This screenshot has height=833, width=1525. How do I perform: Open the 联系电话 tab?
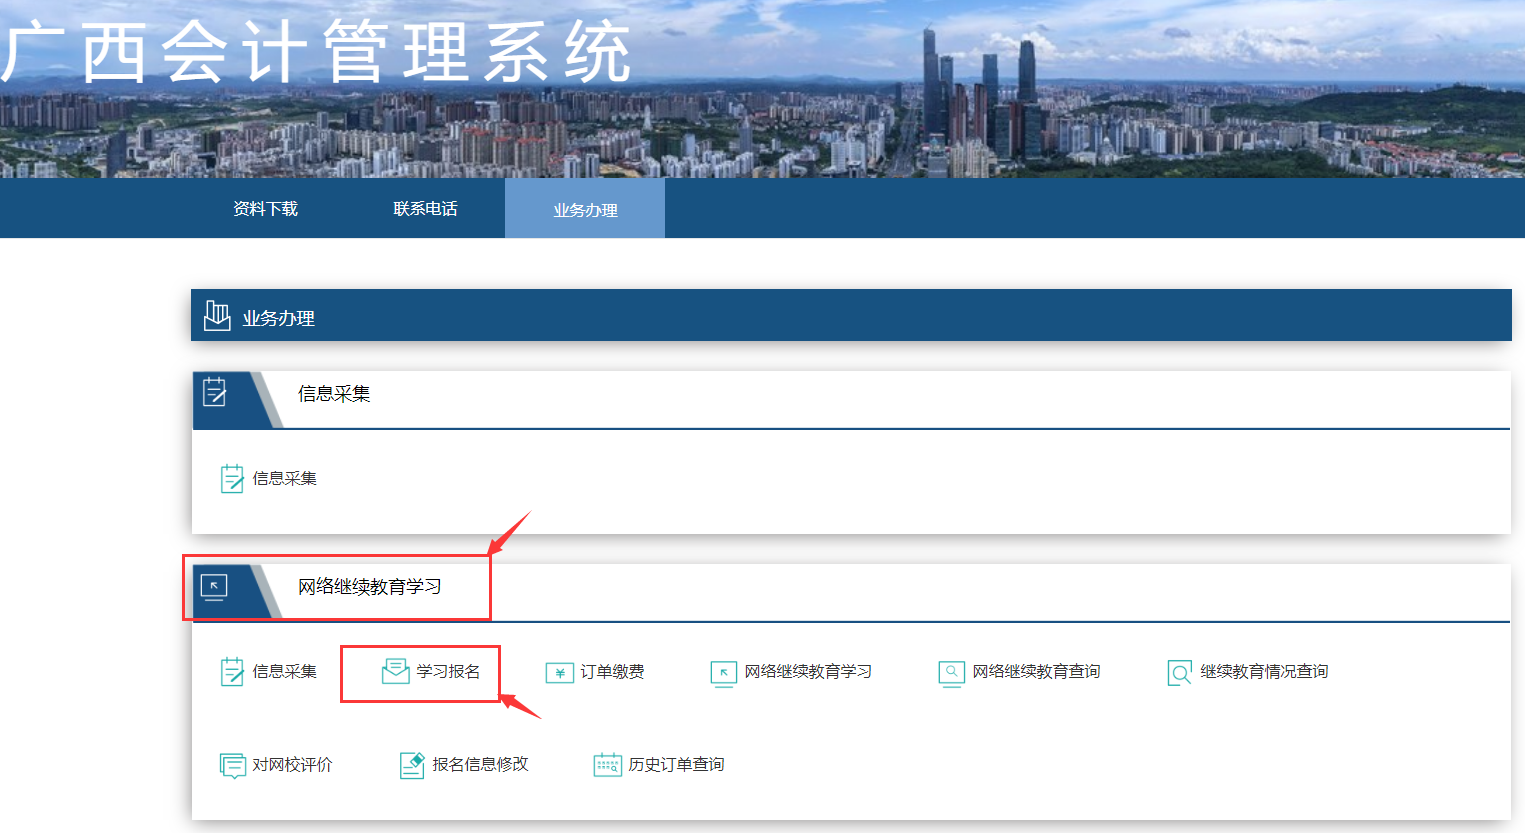424,207
